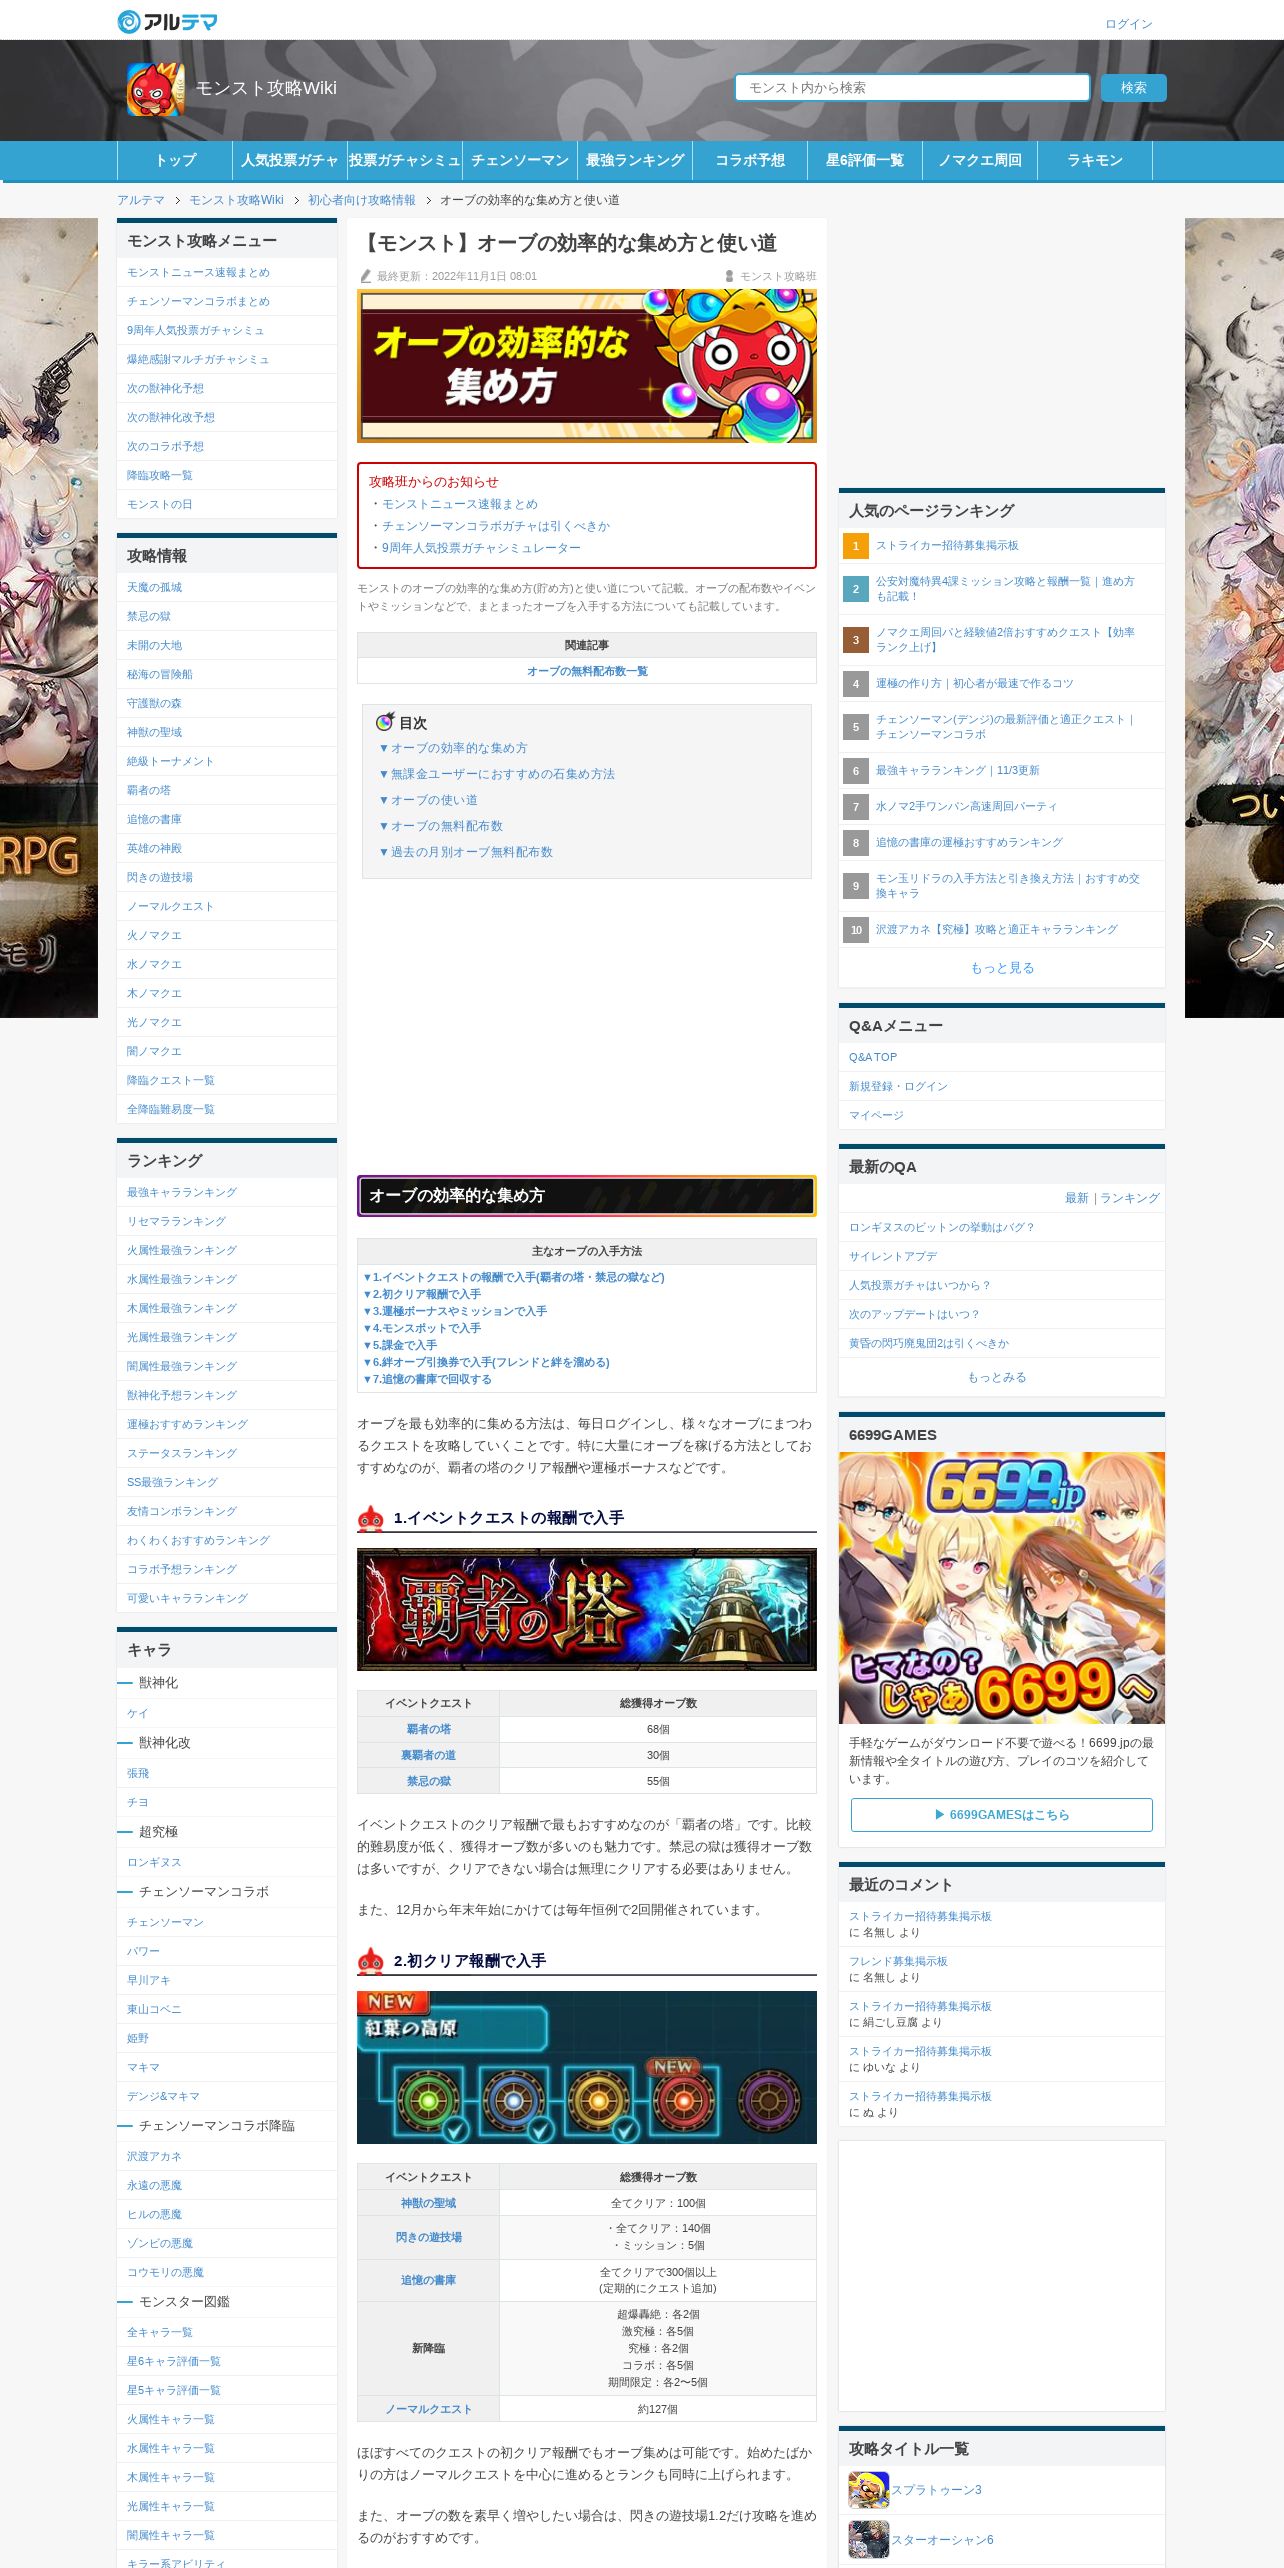This screenshot has width=1284, height=2568.
Task: Click the スターオーシャン6 game thumbnail icon
Action: coord(868,2539)
